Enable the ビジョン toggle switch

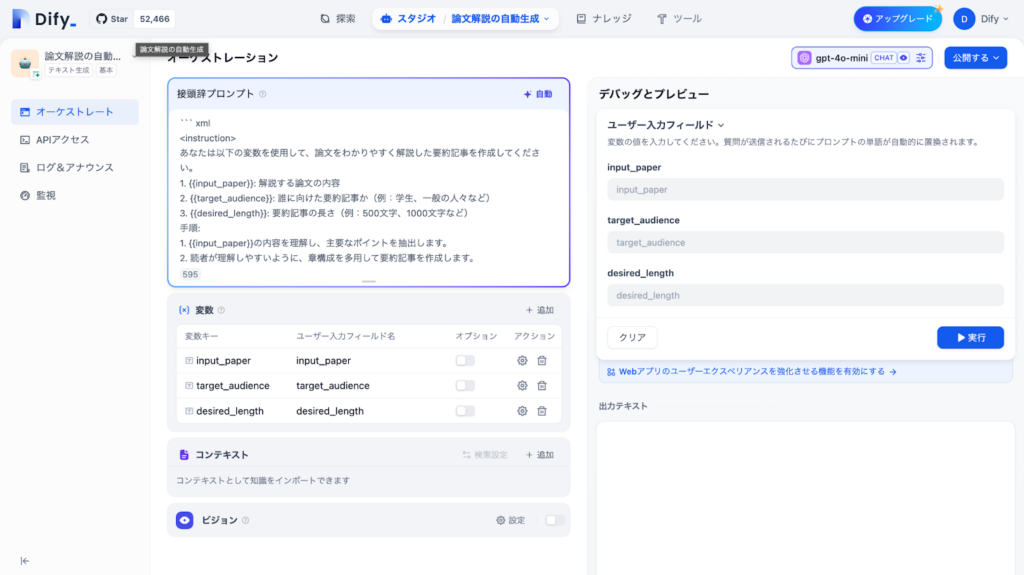[554, 521]
